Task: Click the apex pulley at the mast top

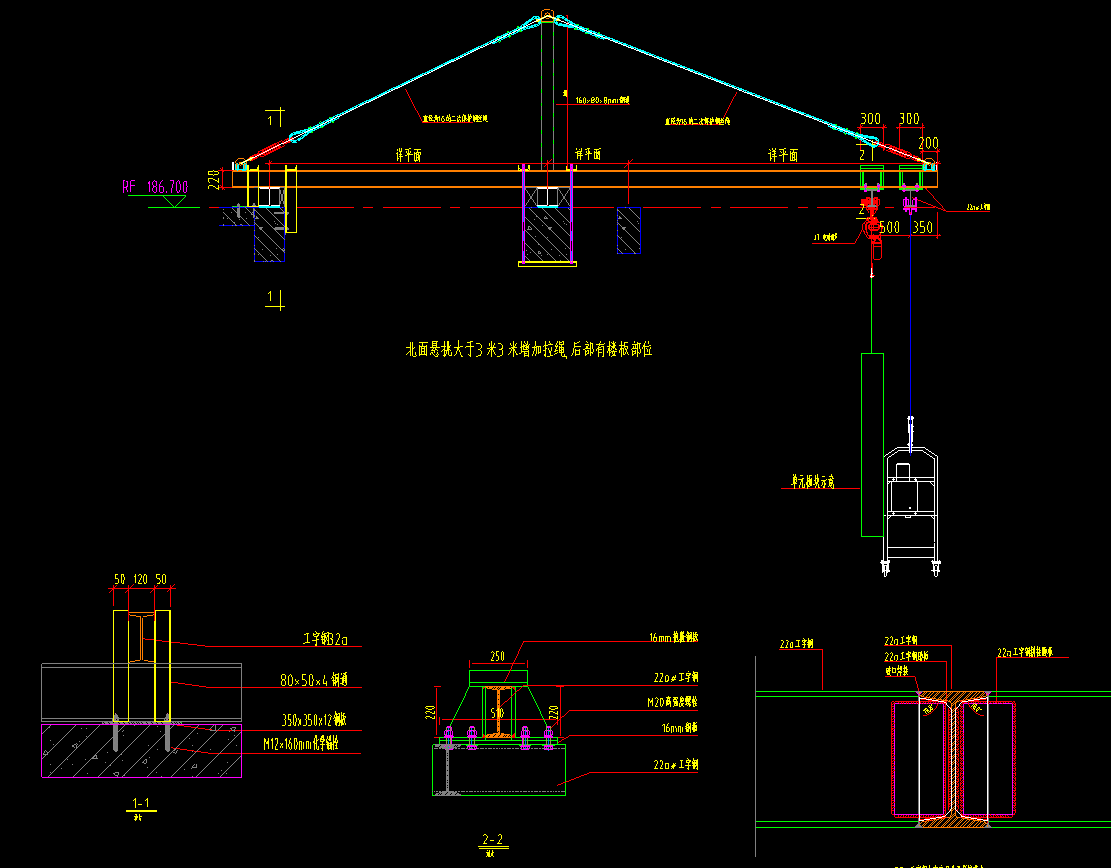Action: (547, 16)
